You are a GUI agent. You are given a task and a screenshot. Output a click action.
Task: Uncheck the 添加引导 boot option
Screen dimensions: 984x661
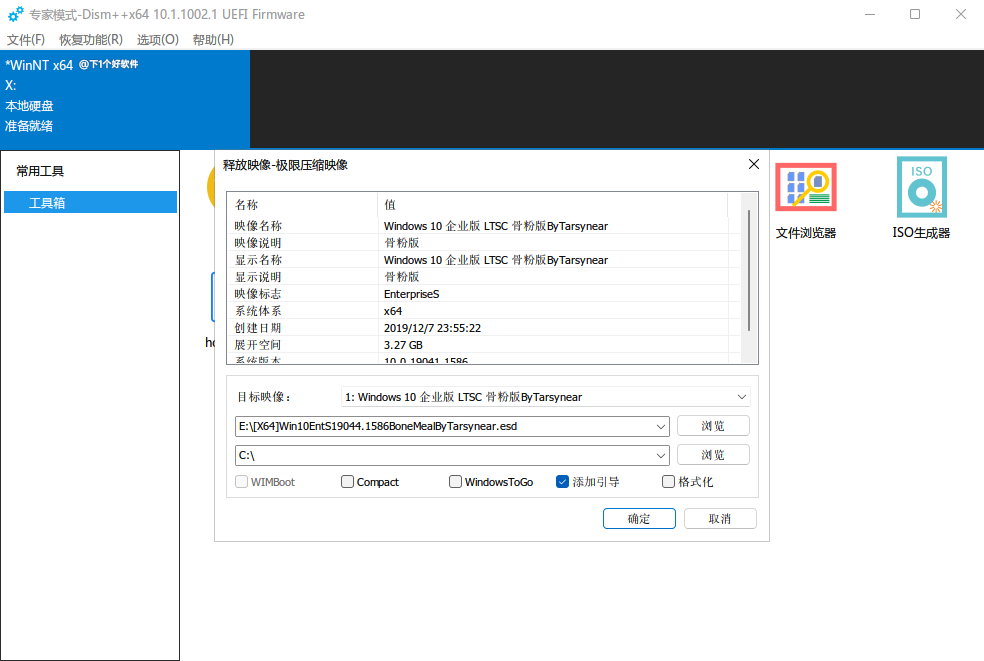point(562,481)
